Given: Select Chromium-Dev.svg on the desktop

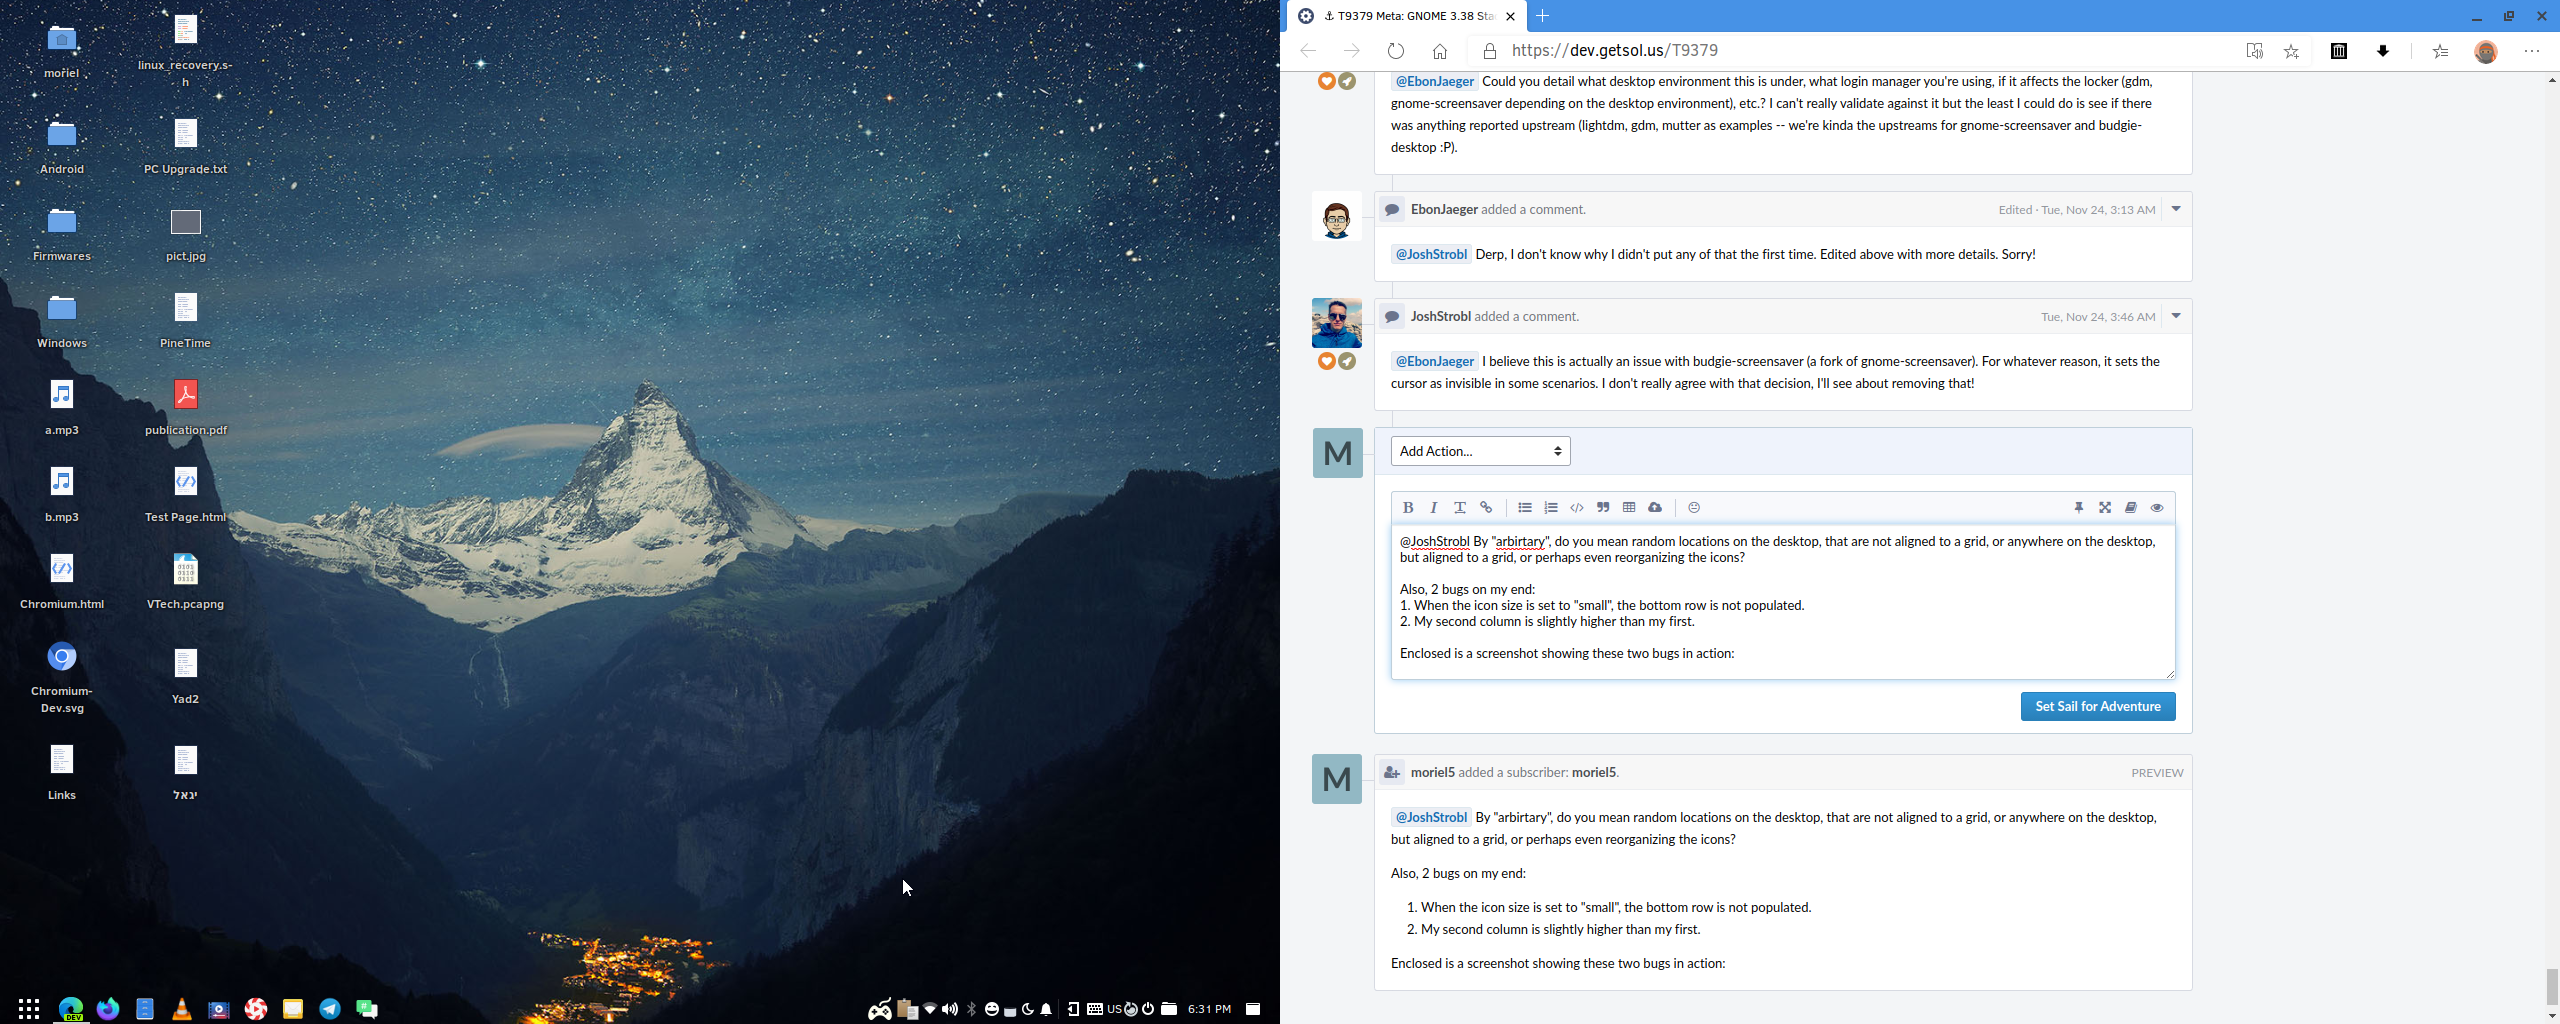Looking at the screenshot, I should [x=62, y=676].
